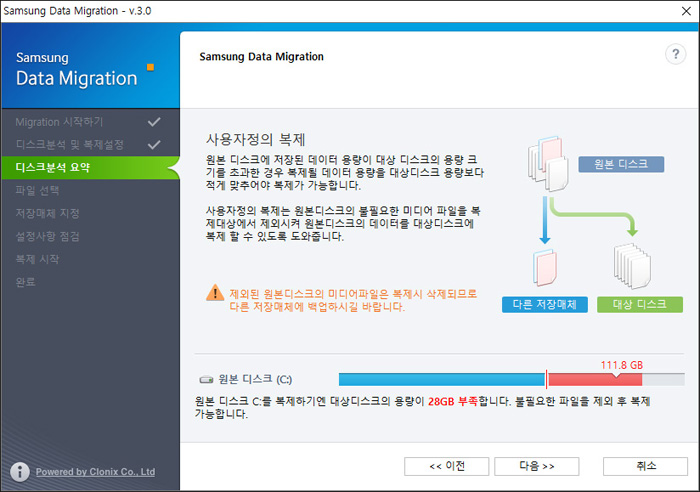The width and height of the screenshot is (700, 492).
Task: Click the source disk stacked files icon
Action: 548,164
